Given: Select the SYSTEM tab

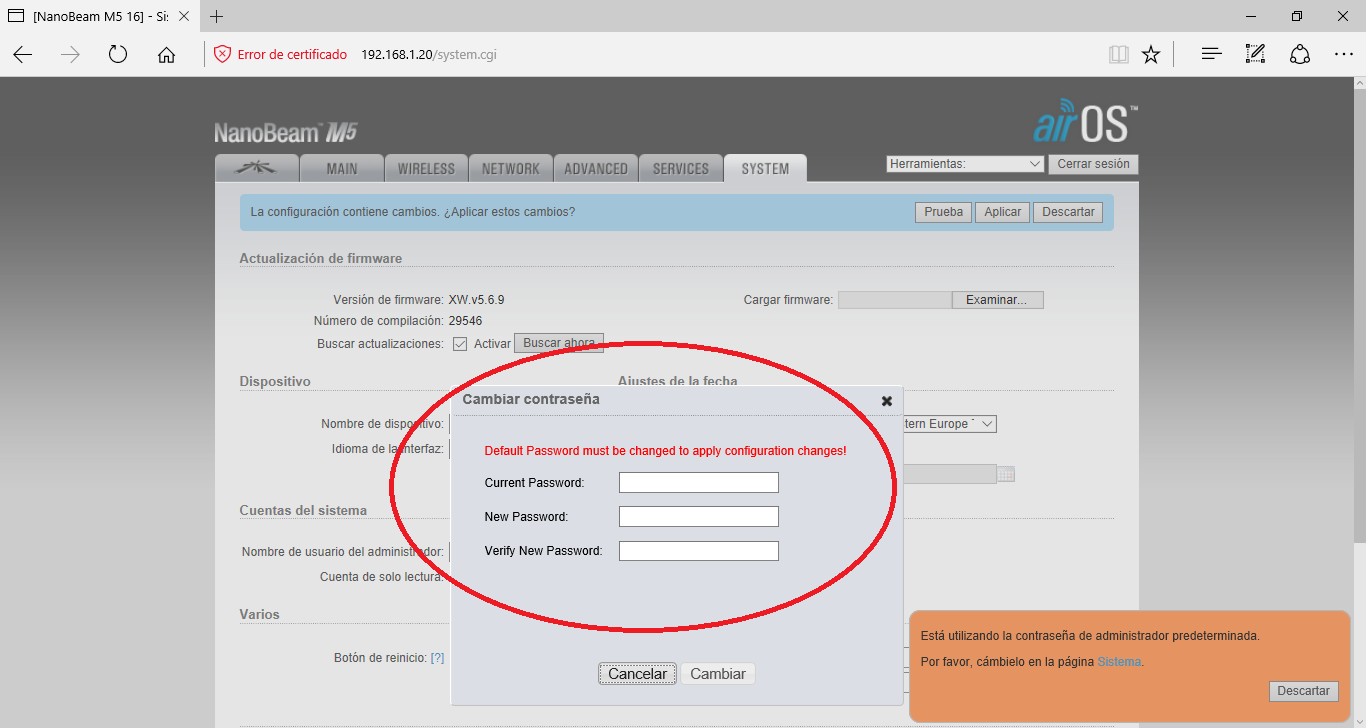Looking at the screenshot, I should point(765,169).
